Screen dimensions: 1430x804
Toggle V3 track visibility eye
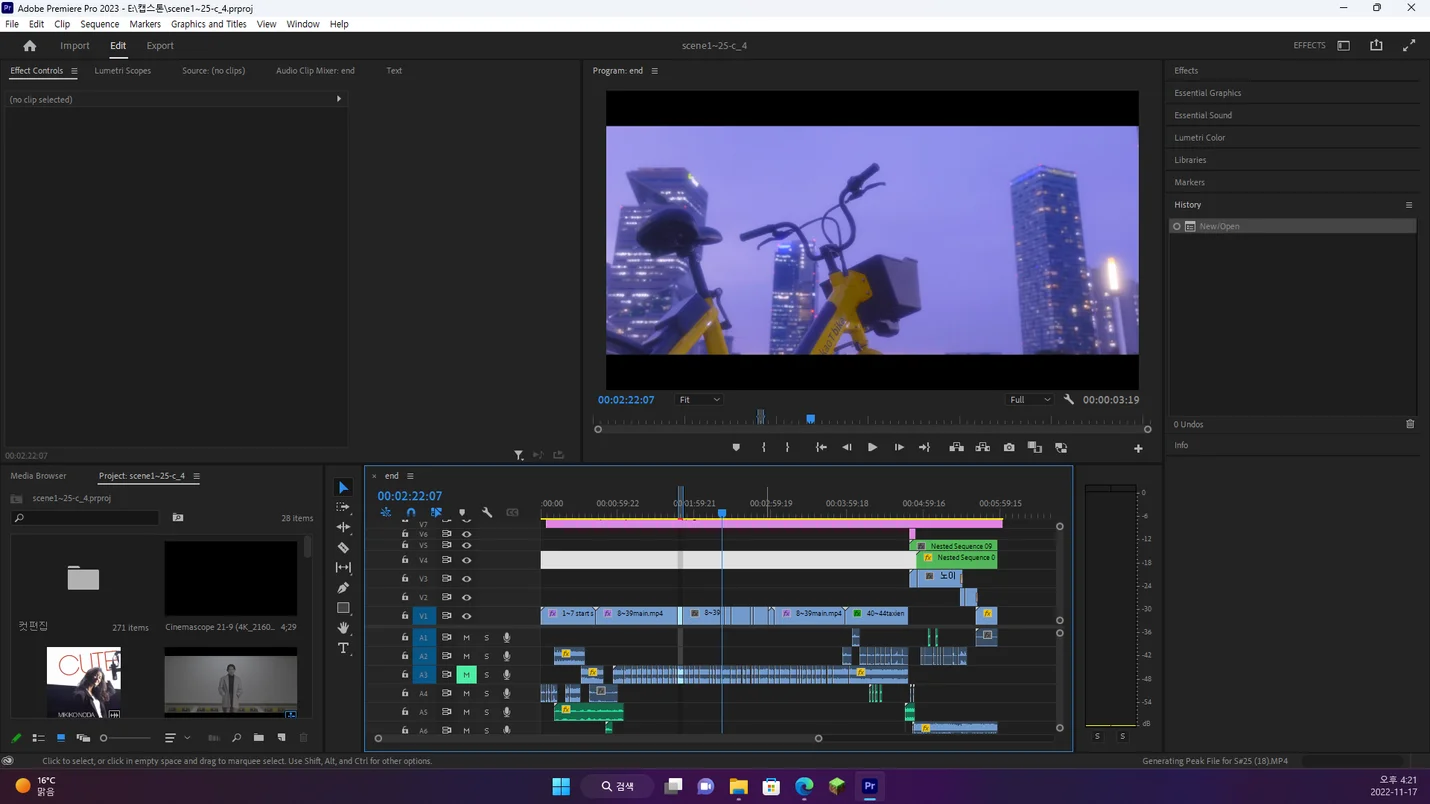(x=466, y=579)
